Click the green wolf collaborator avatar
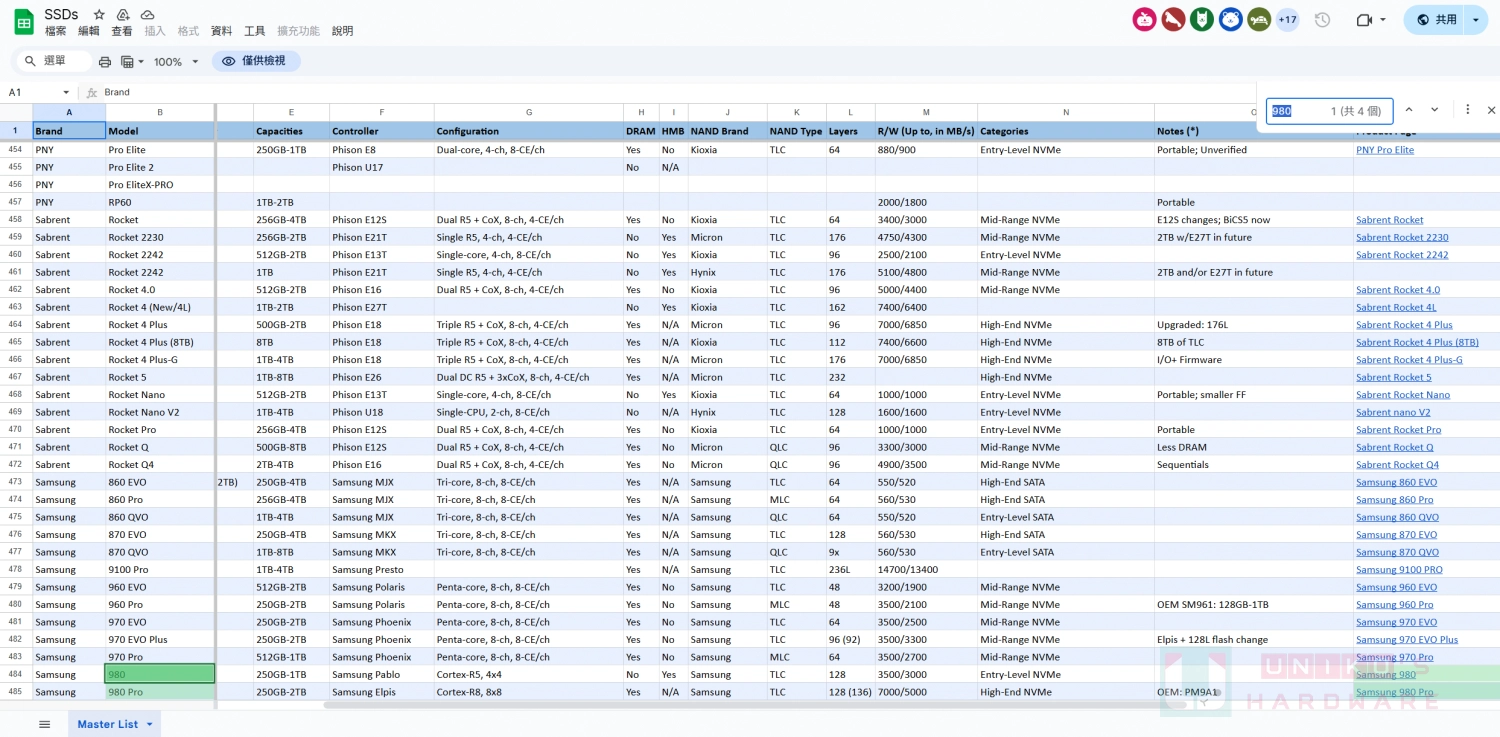Image resolution: width=1500 pixels, height=737 pixels. coord(1202,19)
